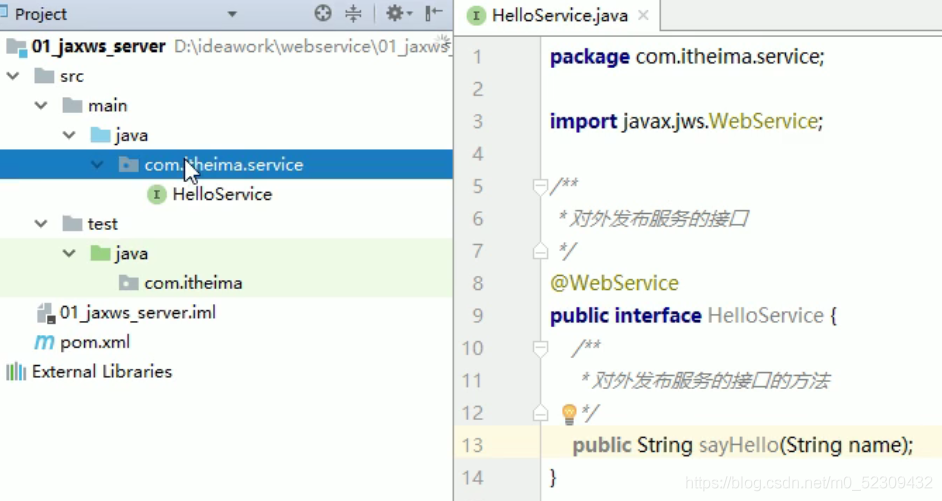
Task: Click the HelloService interface icon in tree
Action: 156,194
